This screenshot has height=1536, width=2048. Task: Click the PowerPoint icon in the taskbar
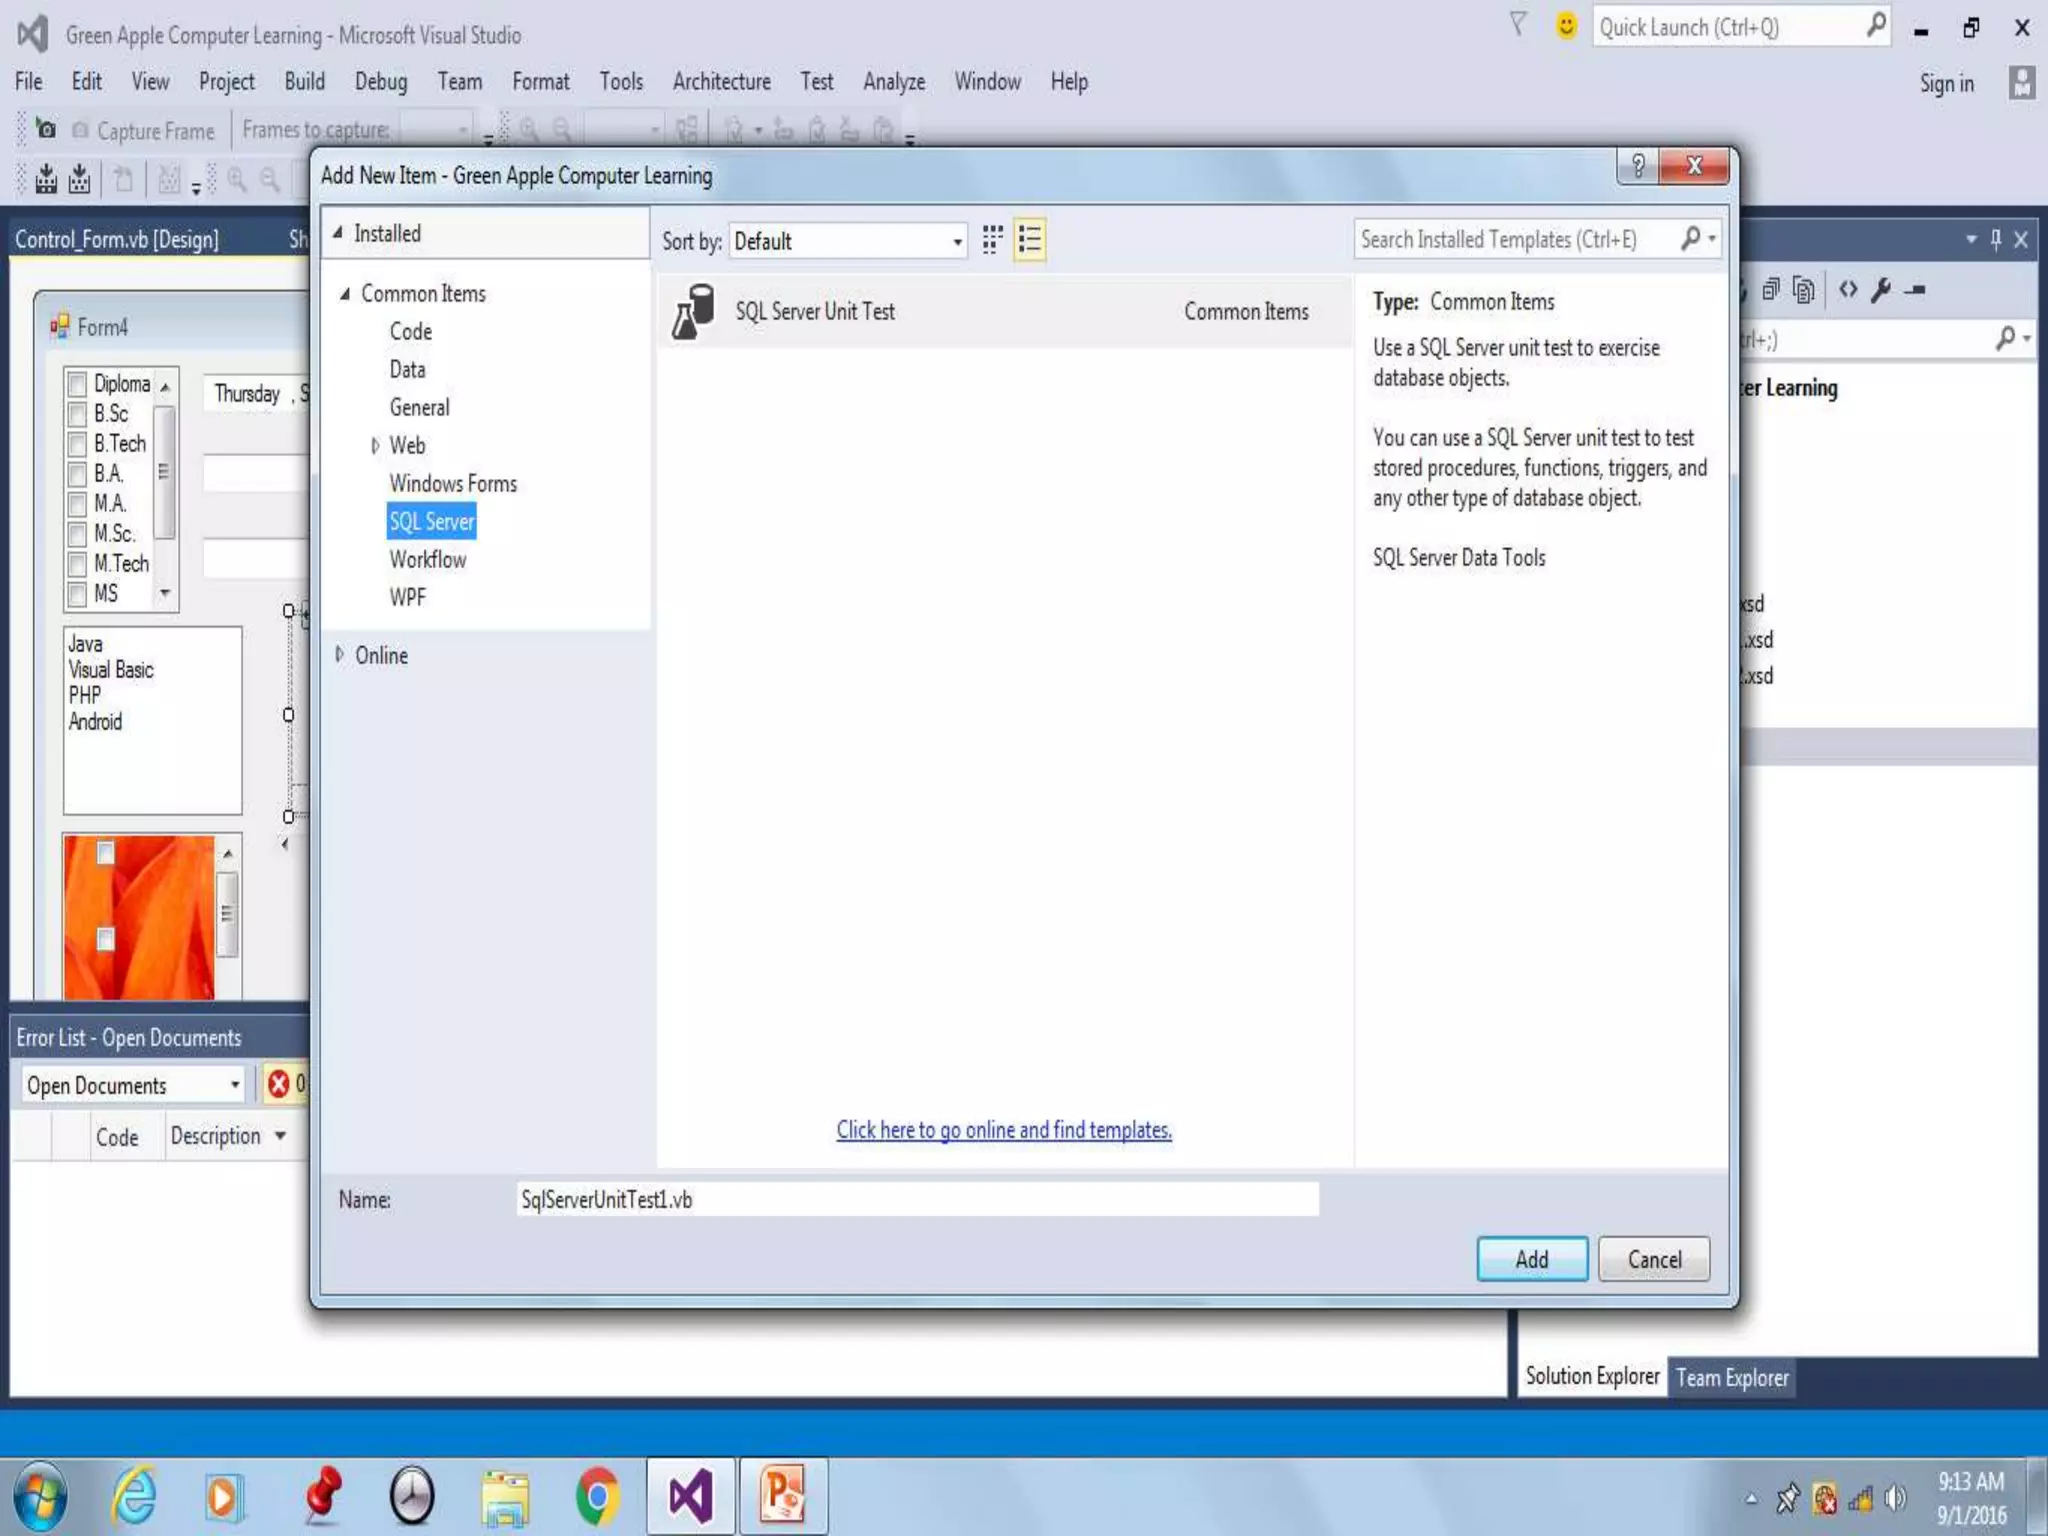782,1496
